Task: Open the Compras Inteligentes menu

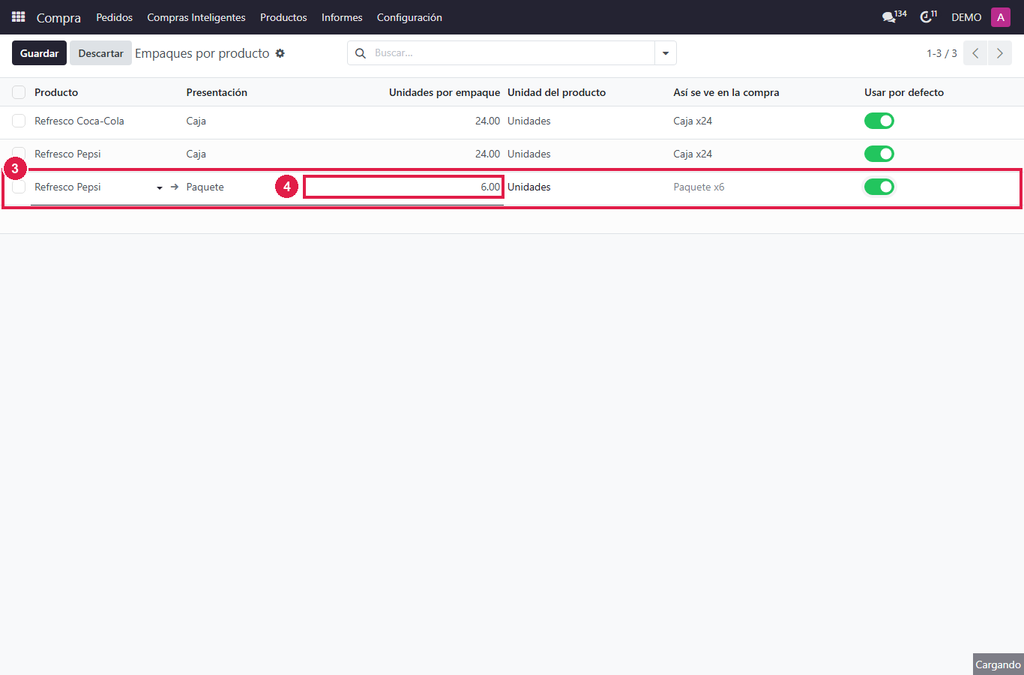Action: pyautogui.click(x=196, y=18)
